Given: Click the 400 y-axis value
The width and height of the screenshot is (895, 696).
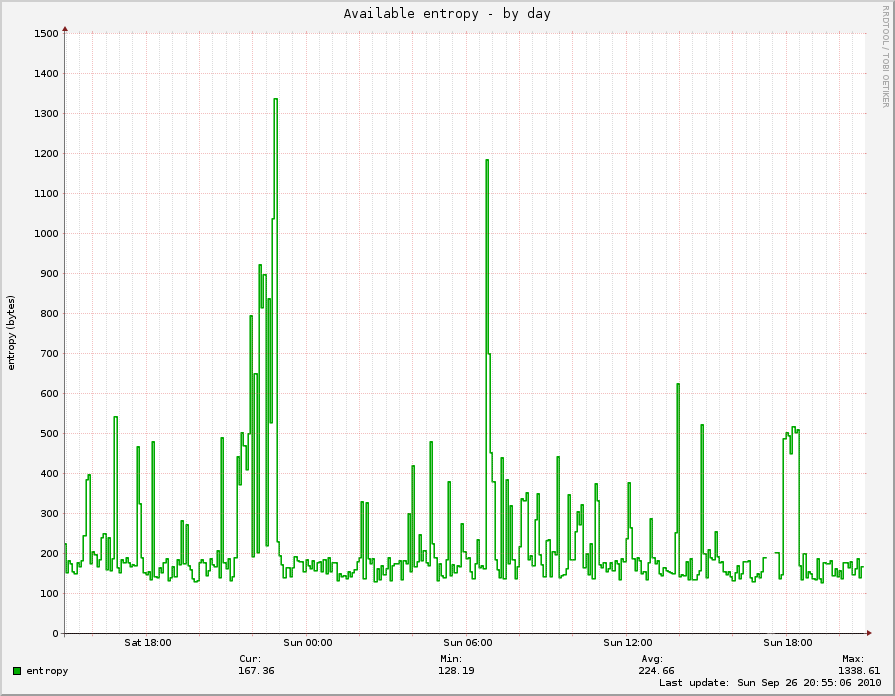Looking at the screenshot, I should (49, 473).
